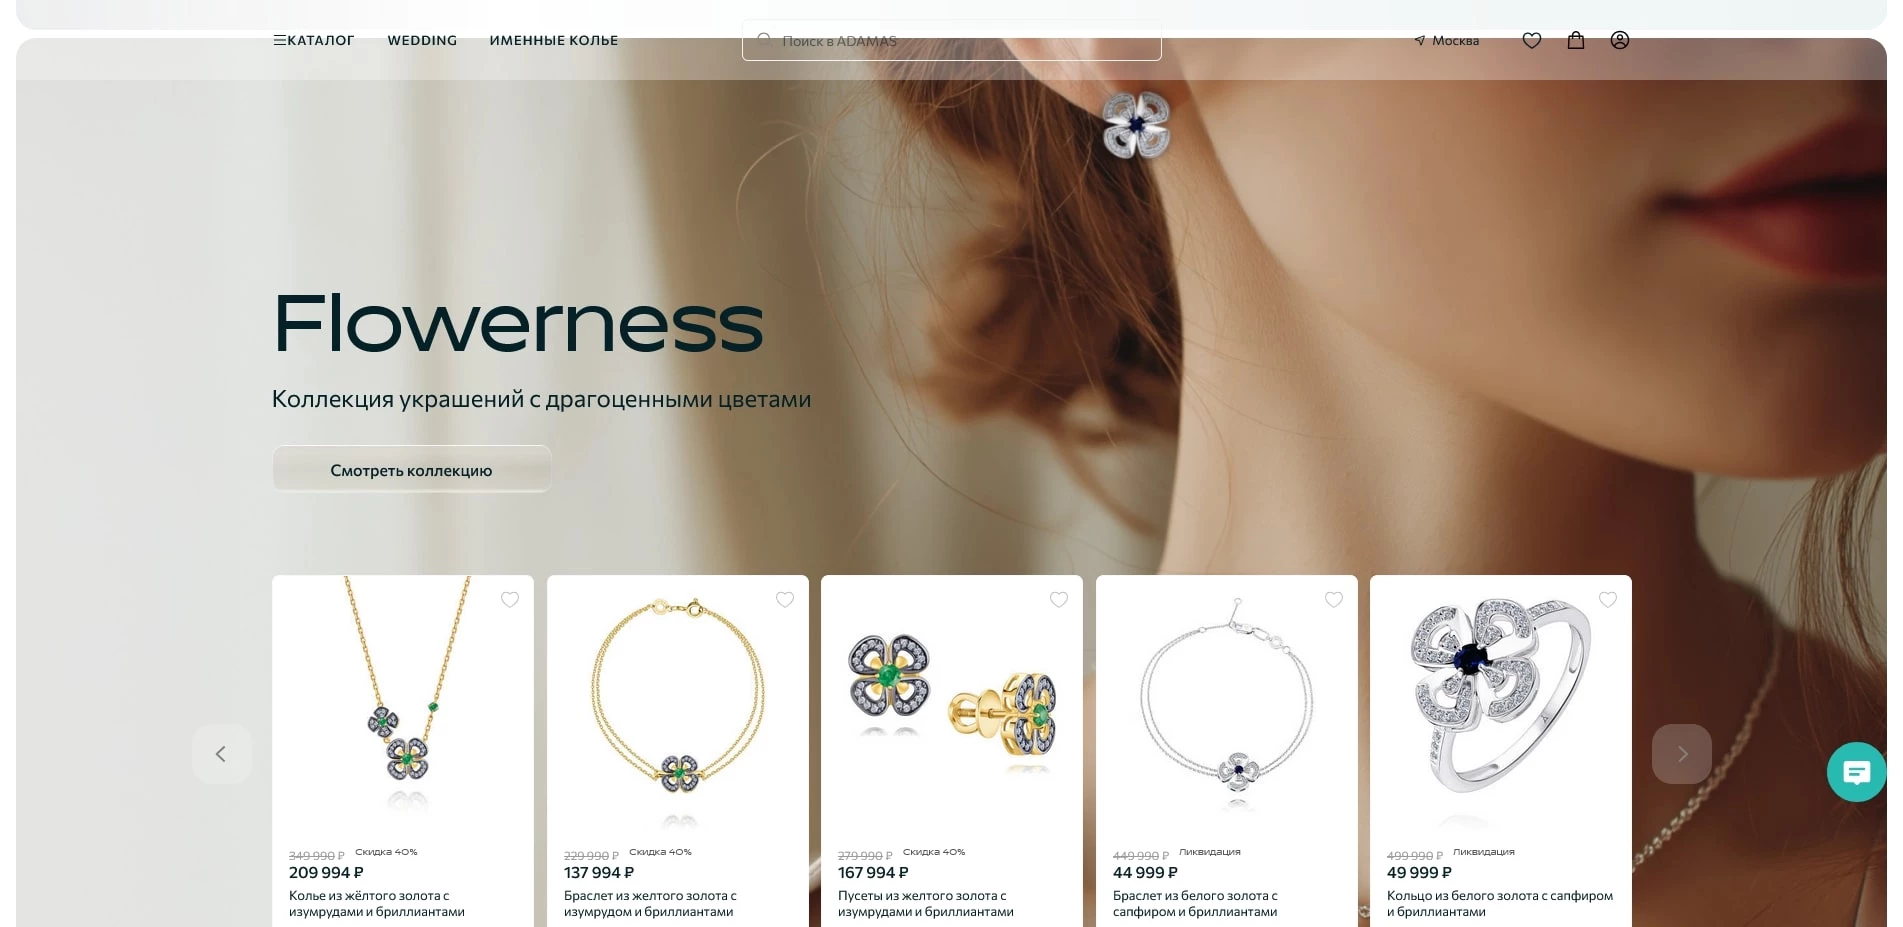Screen dimensions: 1903x927
Task: Click the search field Поиск в ADAMAS
Action: (x=951, y=41)
